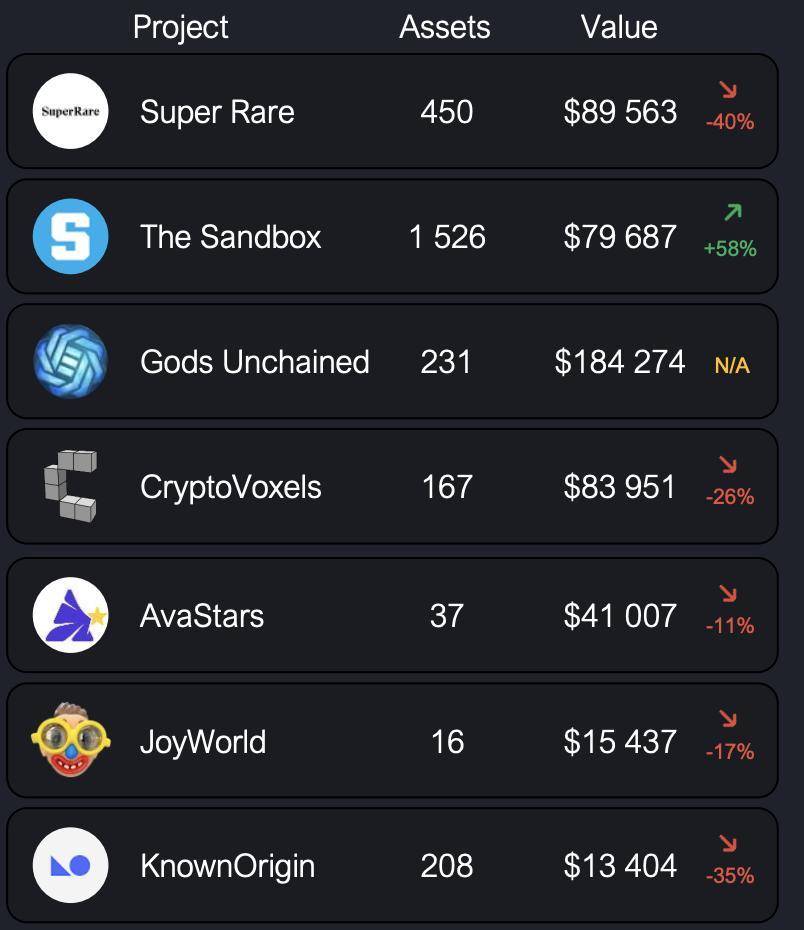The height and width of the screenshot is (930, 804).
Task: Open The Sandbox project link
Action: [x=230, y=237]
